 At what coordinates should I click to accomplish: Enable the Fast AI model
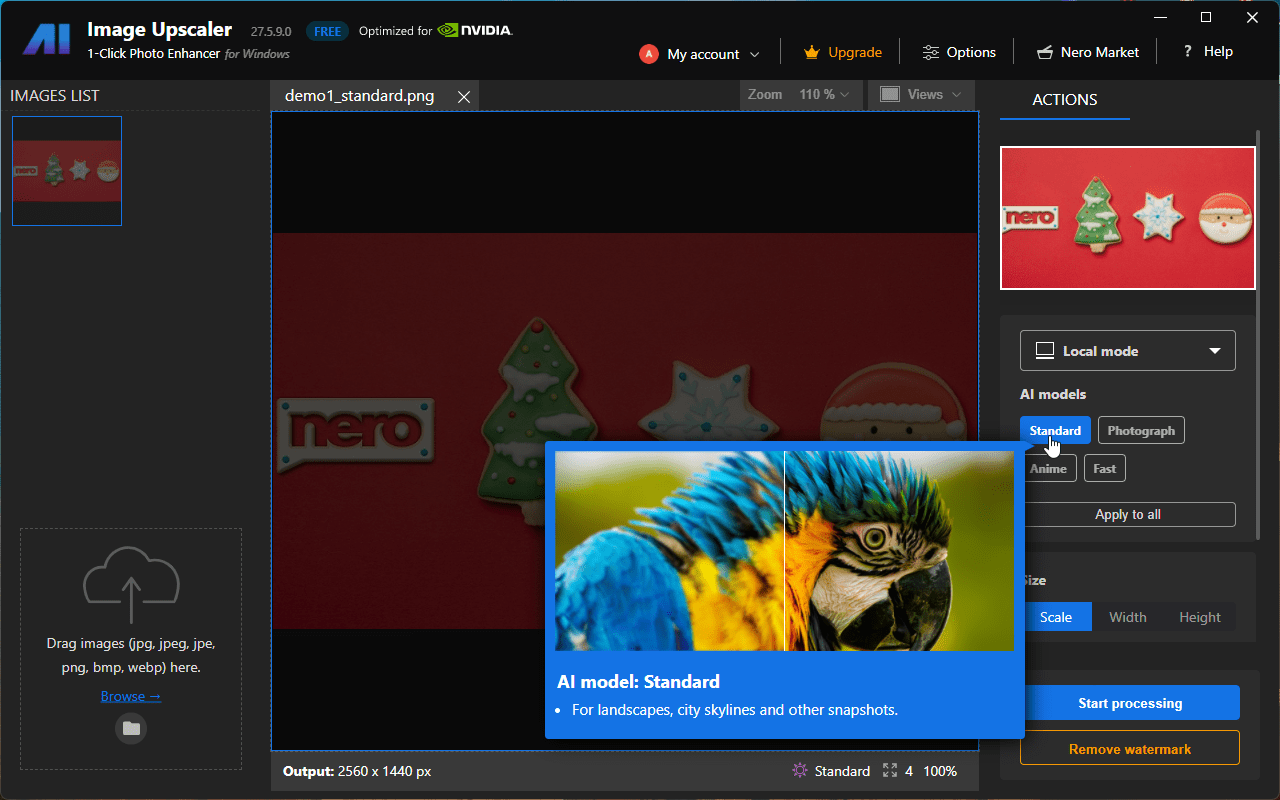1104,467
